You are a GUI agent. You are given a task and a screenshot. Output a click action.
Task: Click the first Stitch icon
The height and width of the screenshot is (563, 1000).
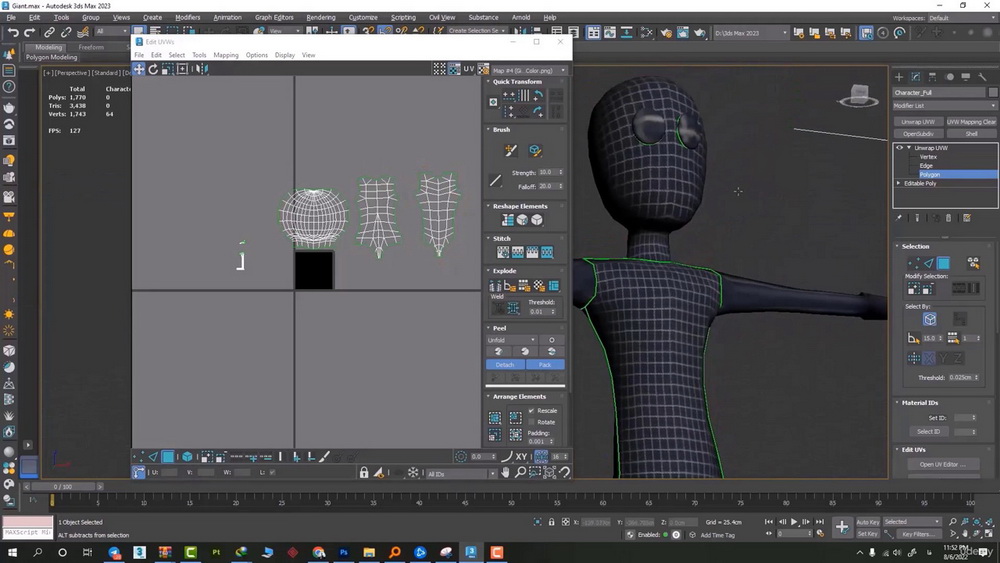503,252
